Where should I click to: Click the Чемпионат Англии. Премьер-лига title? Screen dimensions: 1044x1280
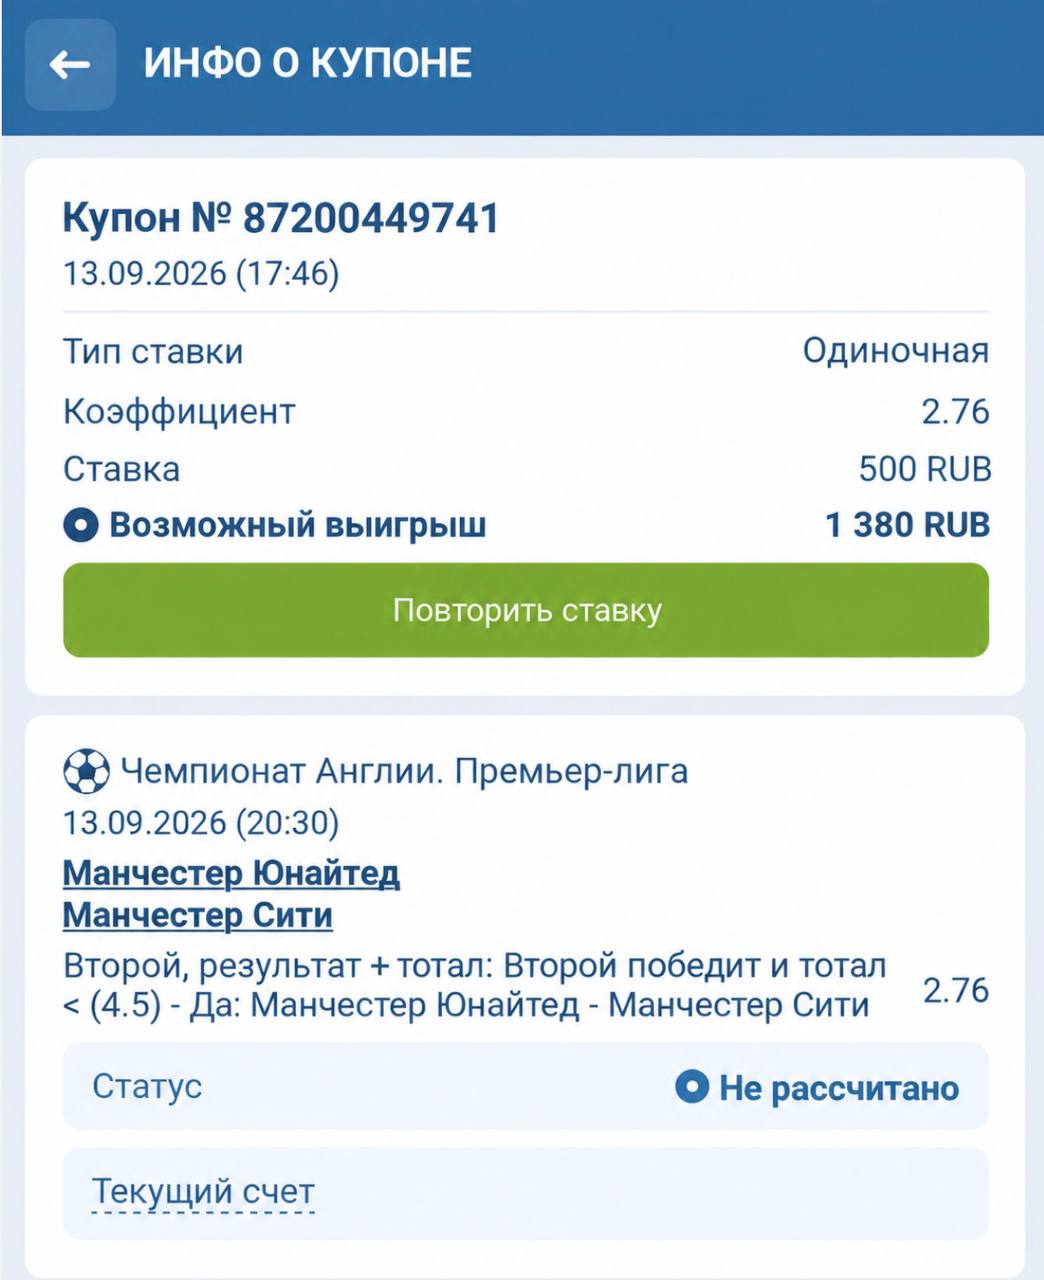point(404,772)
